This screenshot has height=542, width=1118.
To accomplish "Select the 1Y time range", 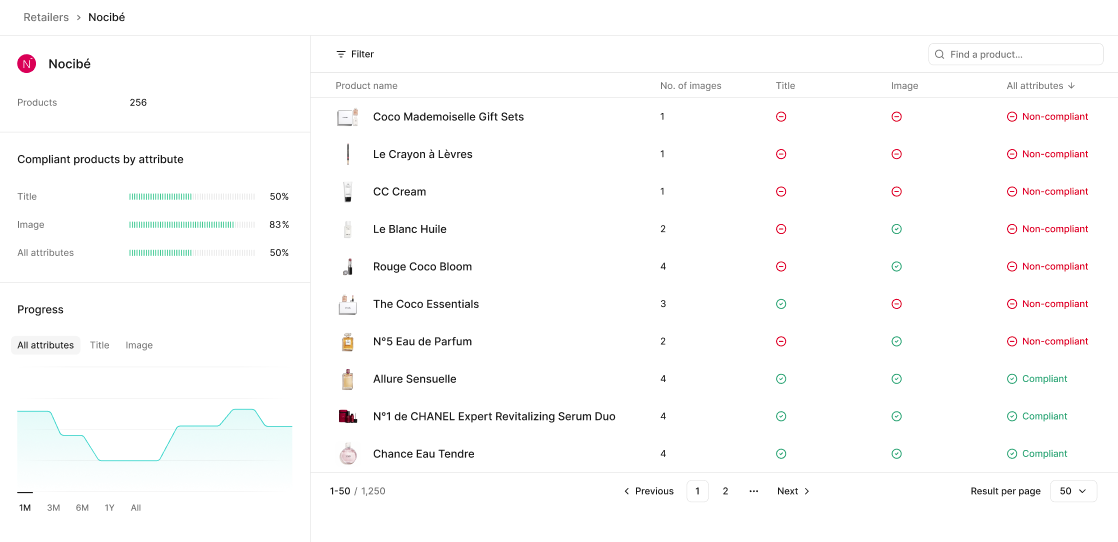I will point(109,508).
